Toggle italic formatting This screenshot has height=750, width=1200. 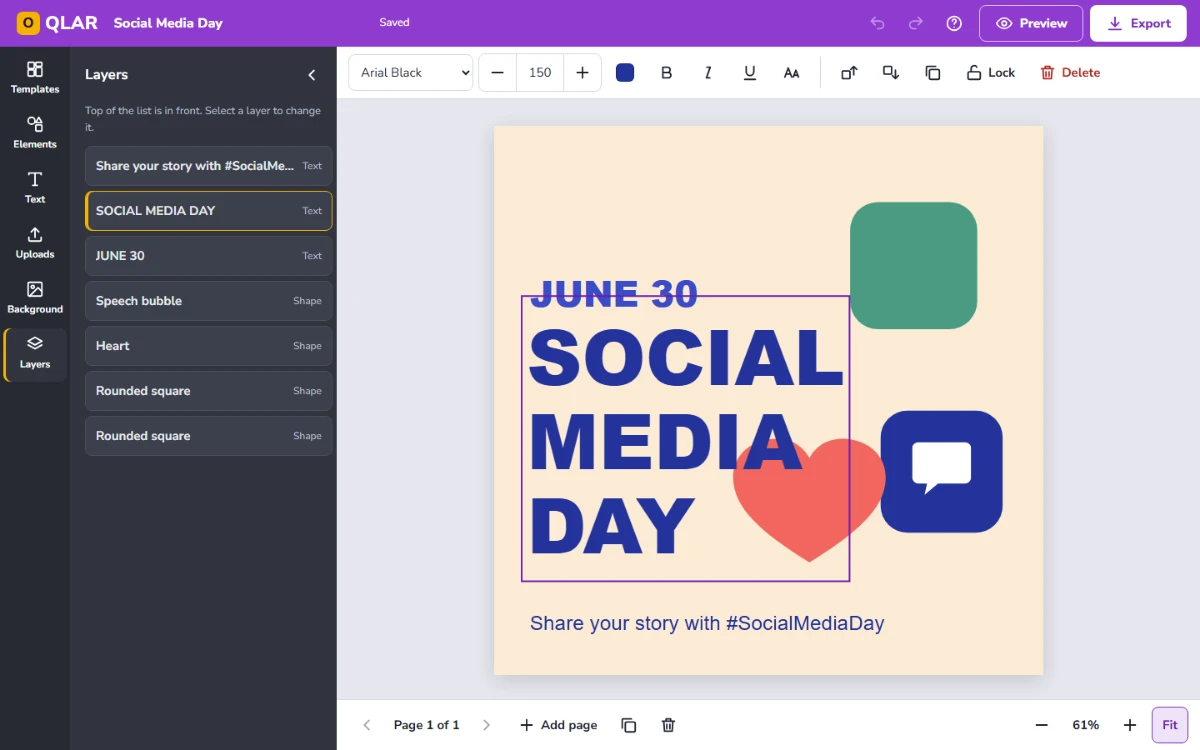pyautogui.click(x=708, y=73)
